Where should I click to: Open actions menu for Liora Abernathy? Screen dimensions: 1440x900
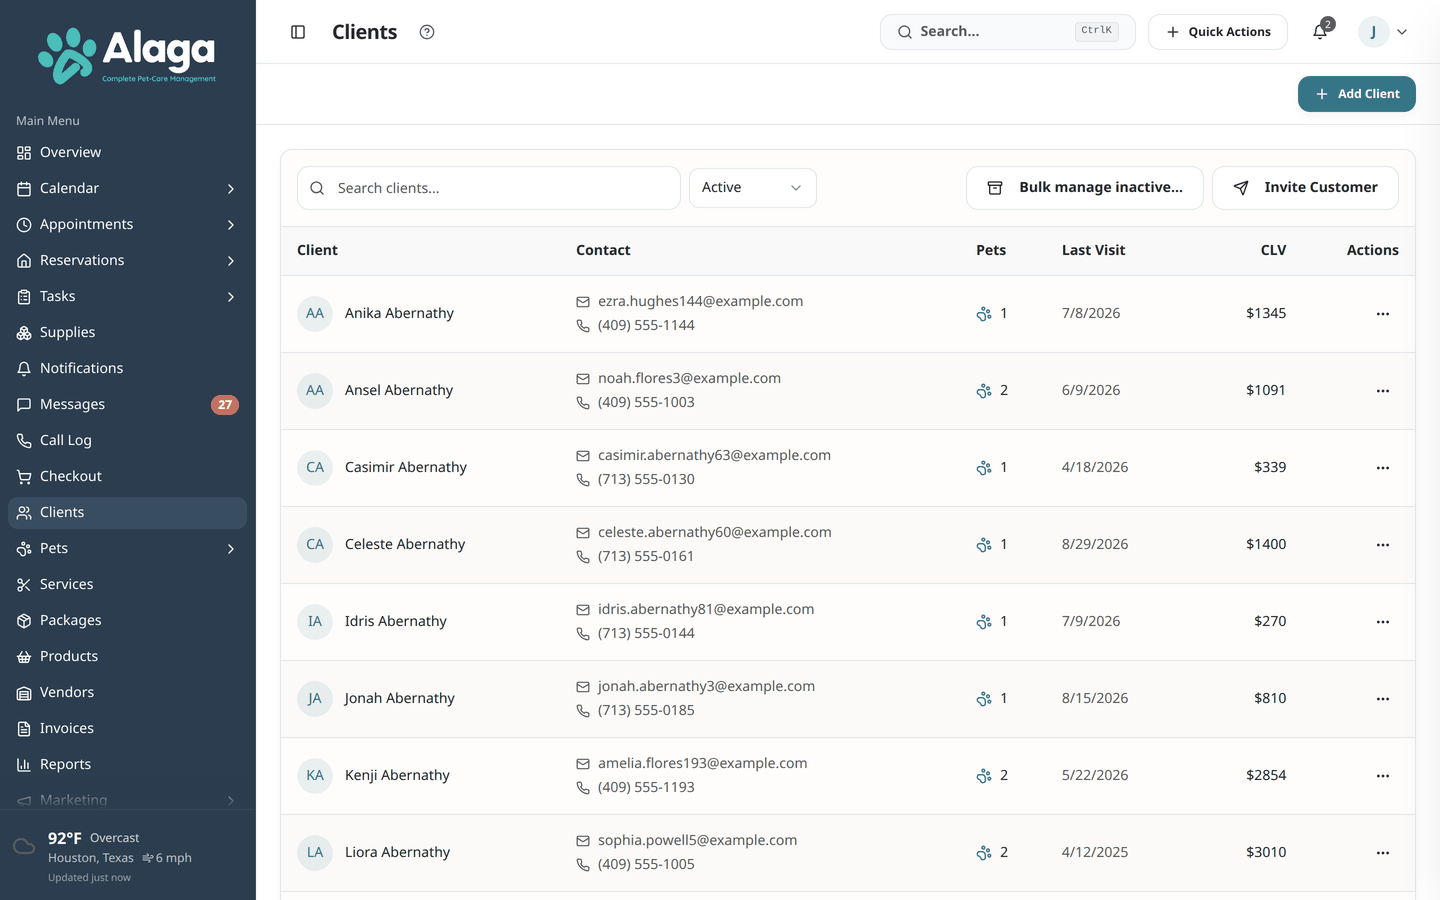(1383, 853)
